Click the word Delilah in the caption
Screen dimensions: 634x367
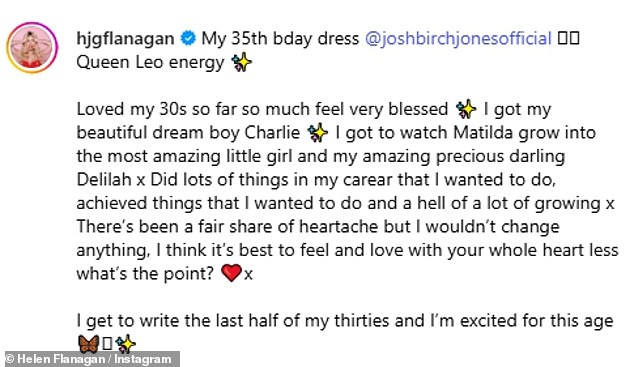(x=104, y=179)
